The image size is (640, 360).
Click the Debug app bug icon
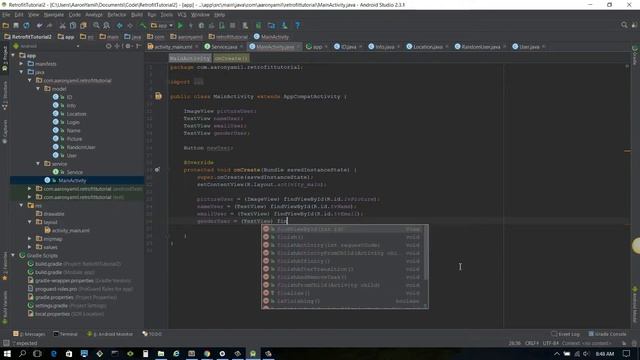point(201,25)
